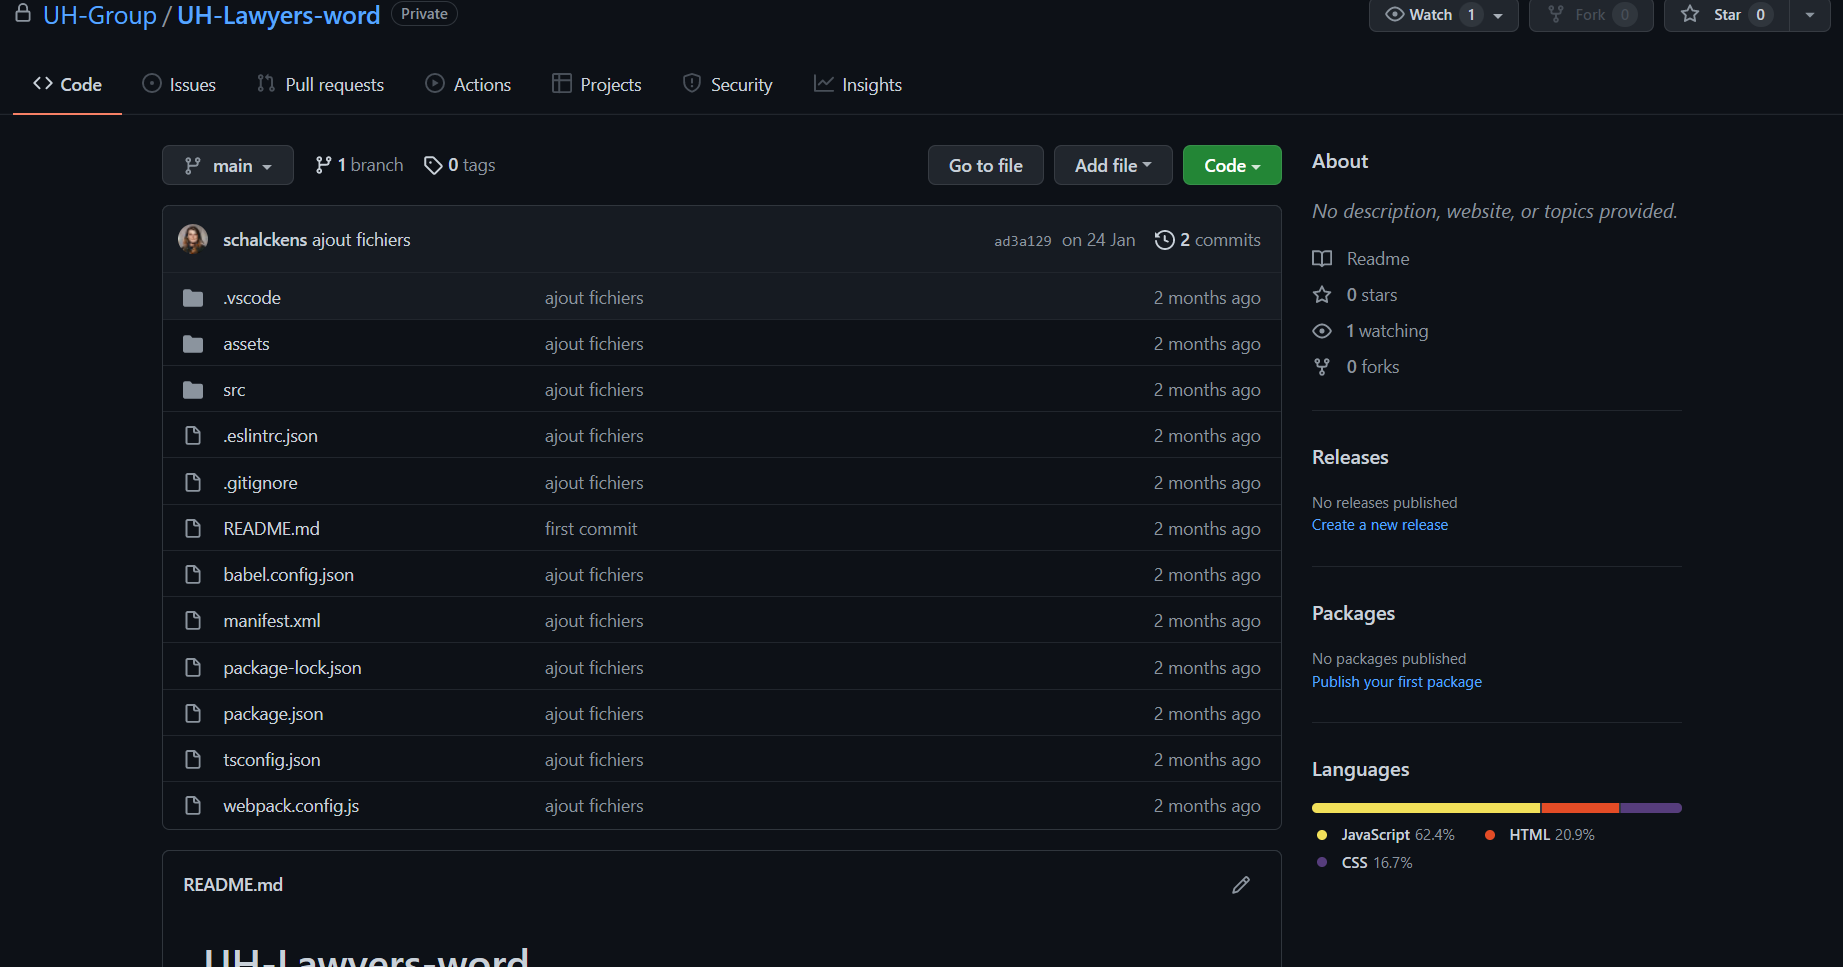Expand the Add file dropdown
This screenshot has height=967, width=1843.
point(1113,165)
